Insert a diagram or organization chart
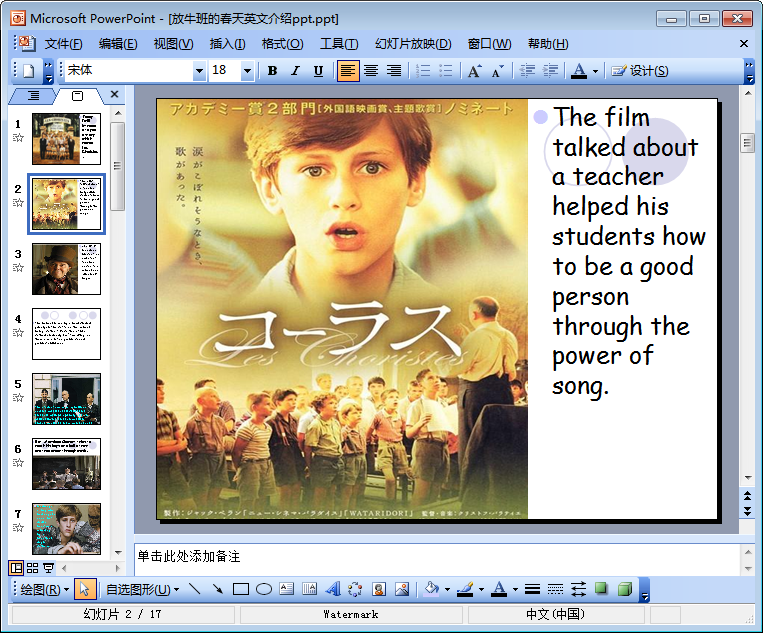This screenshot has height=633, width=763. [355, 589]
